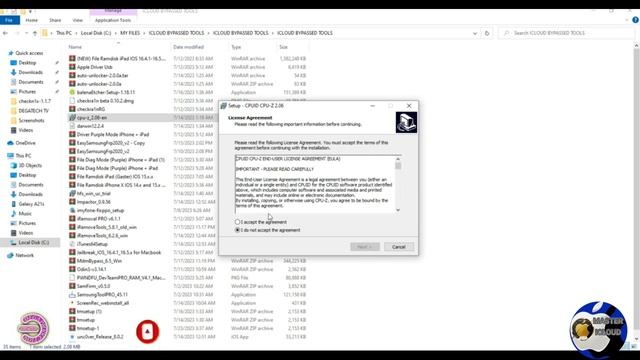Viewport: 640px width, 360px height.
Task: Expand the address bar history dropdown
Action: tap(475, 33)
